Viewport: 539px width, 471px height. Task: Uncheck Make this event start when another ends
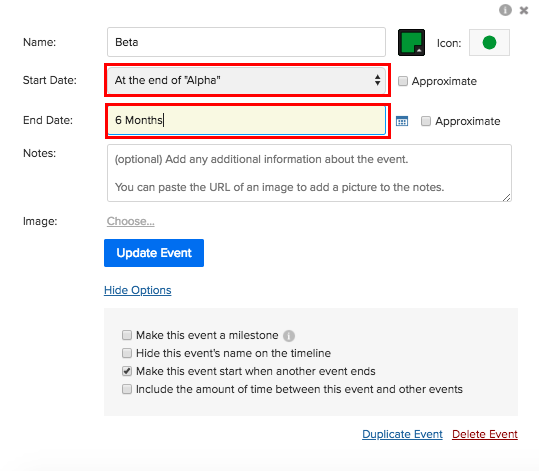[127, 371]
